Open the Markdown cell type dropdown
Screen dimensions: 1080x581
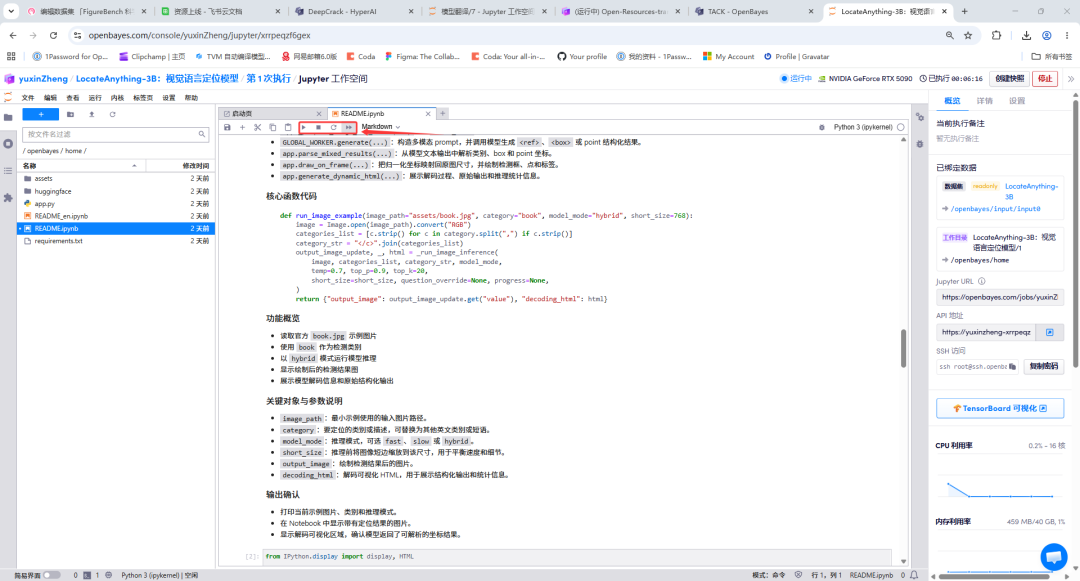point(380,127)
